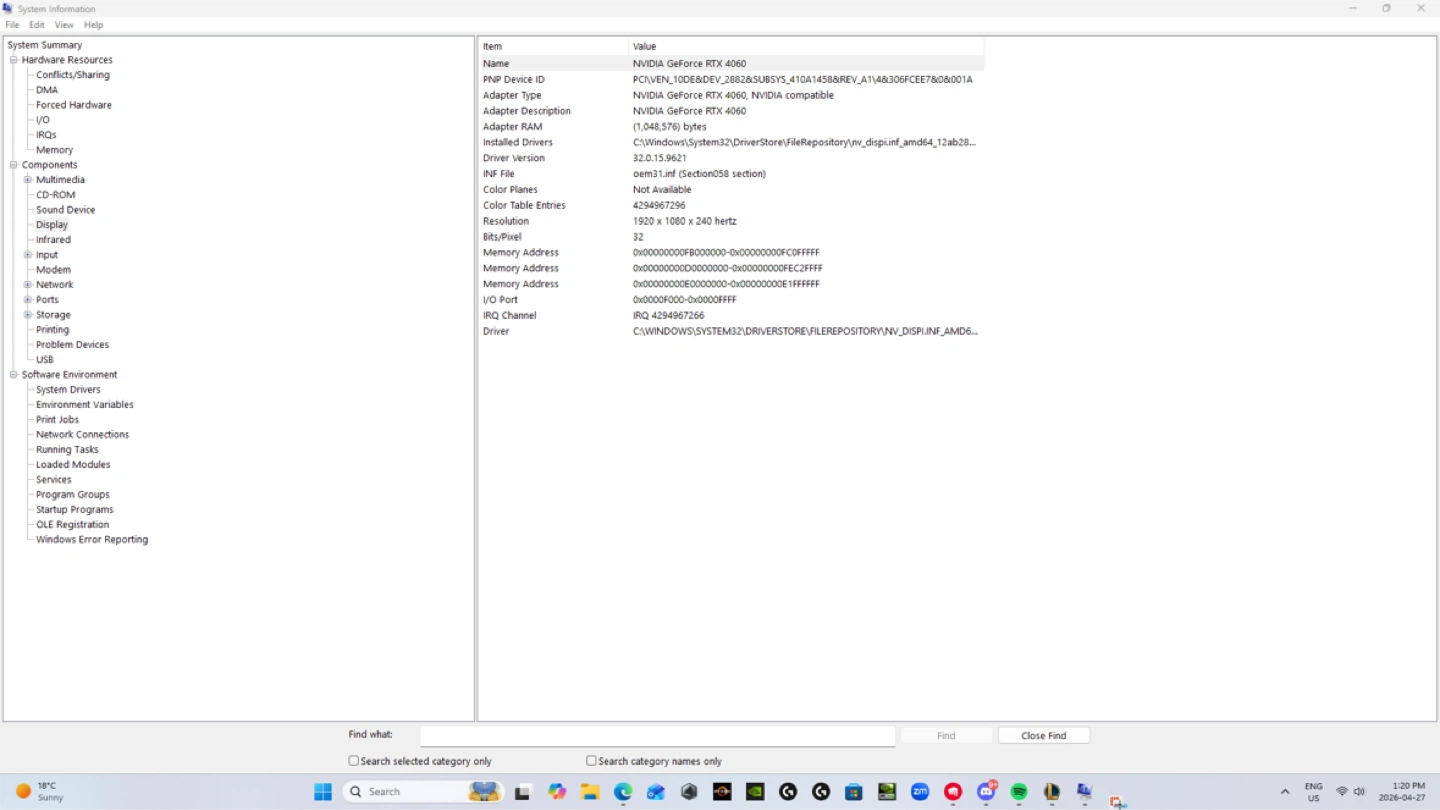
Task: Select Problem Devices tree item
Action: (73, 345)
